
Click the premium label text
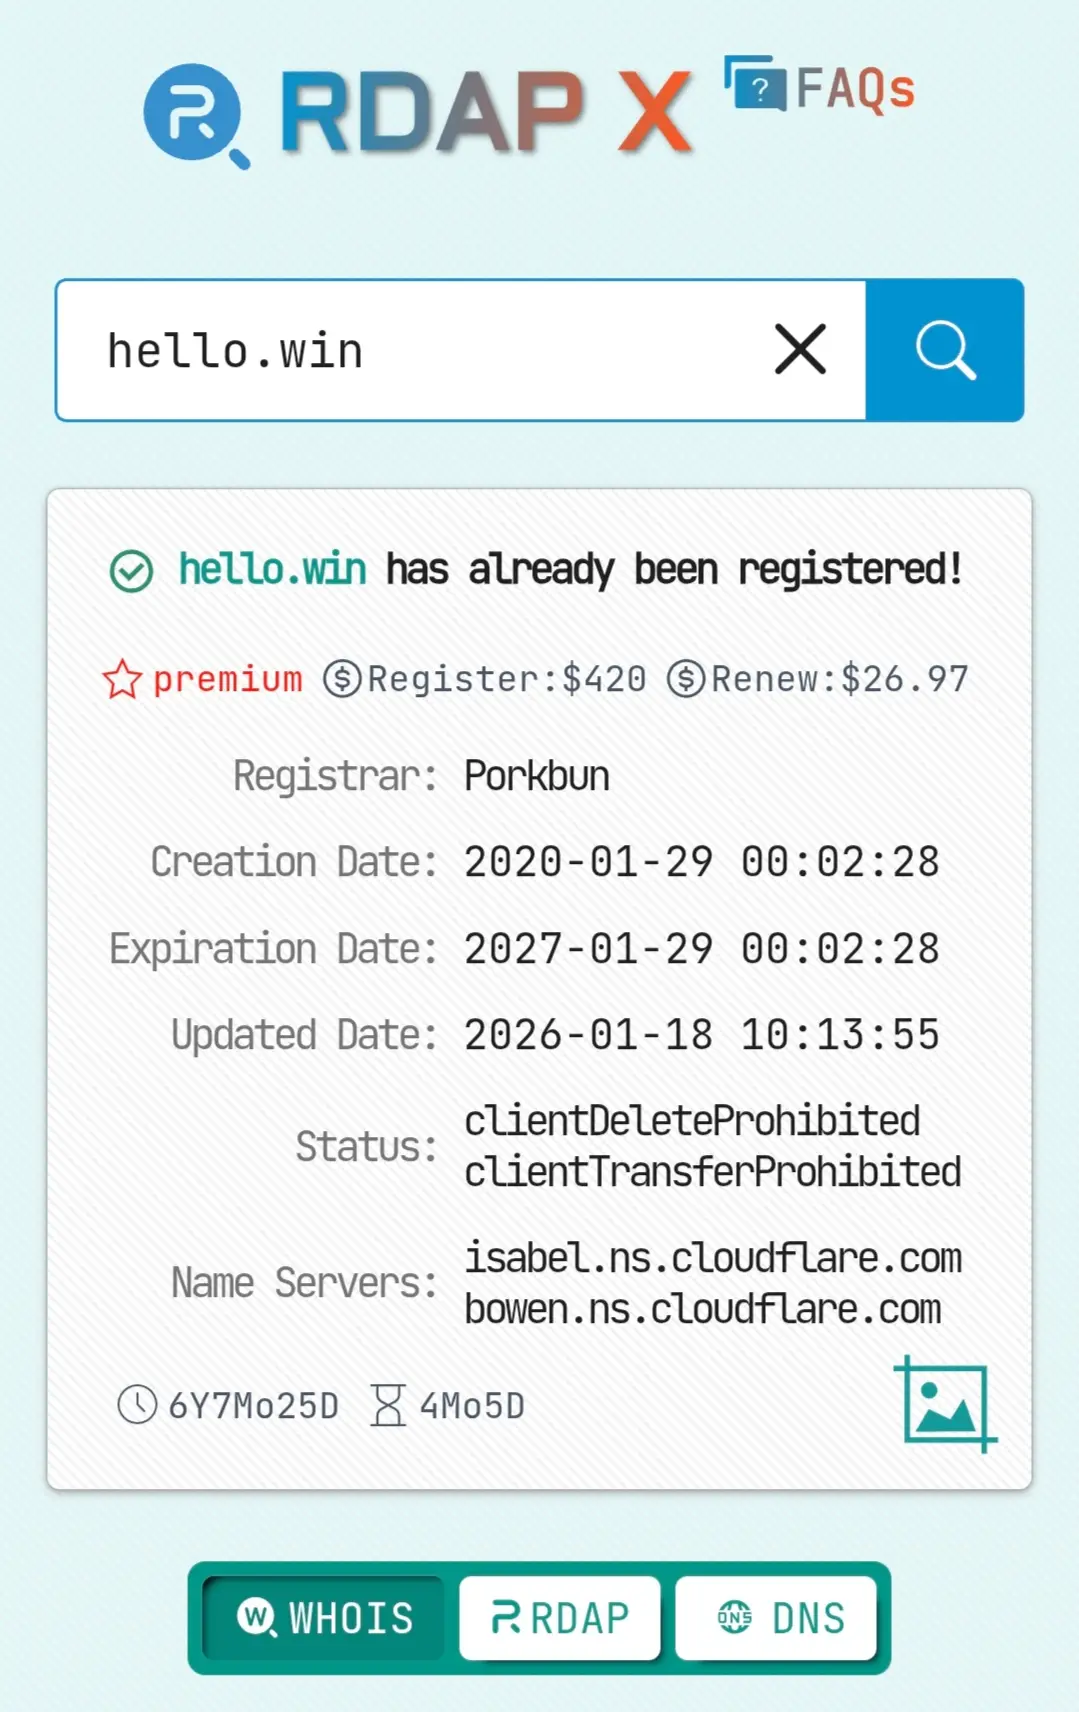point(227,679)
